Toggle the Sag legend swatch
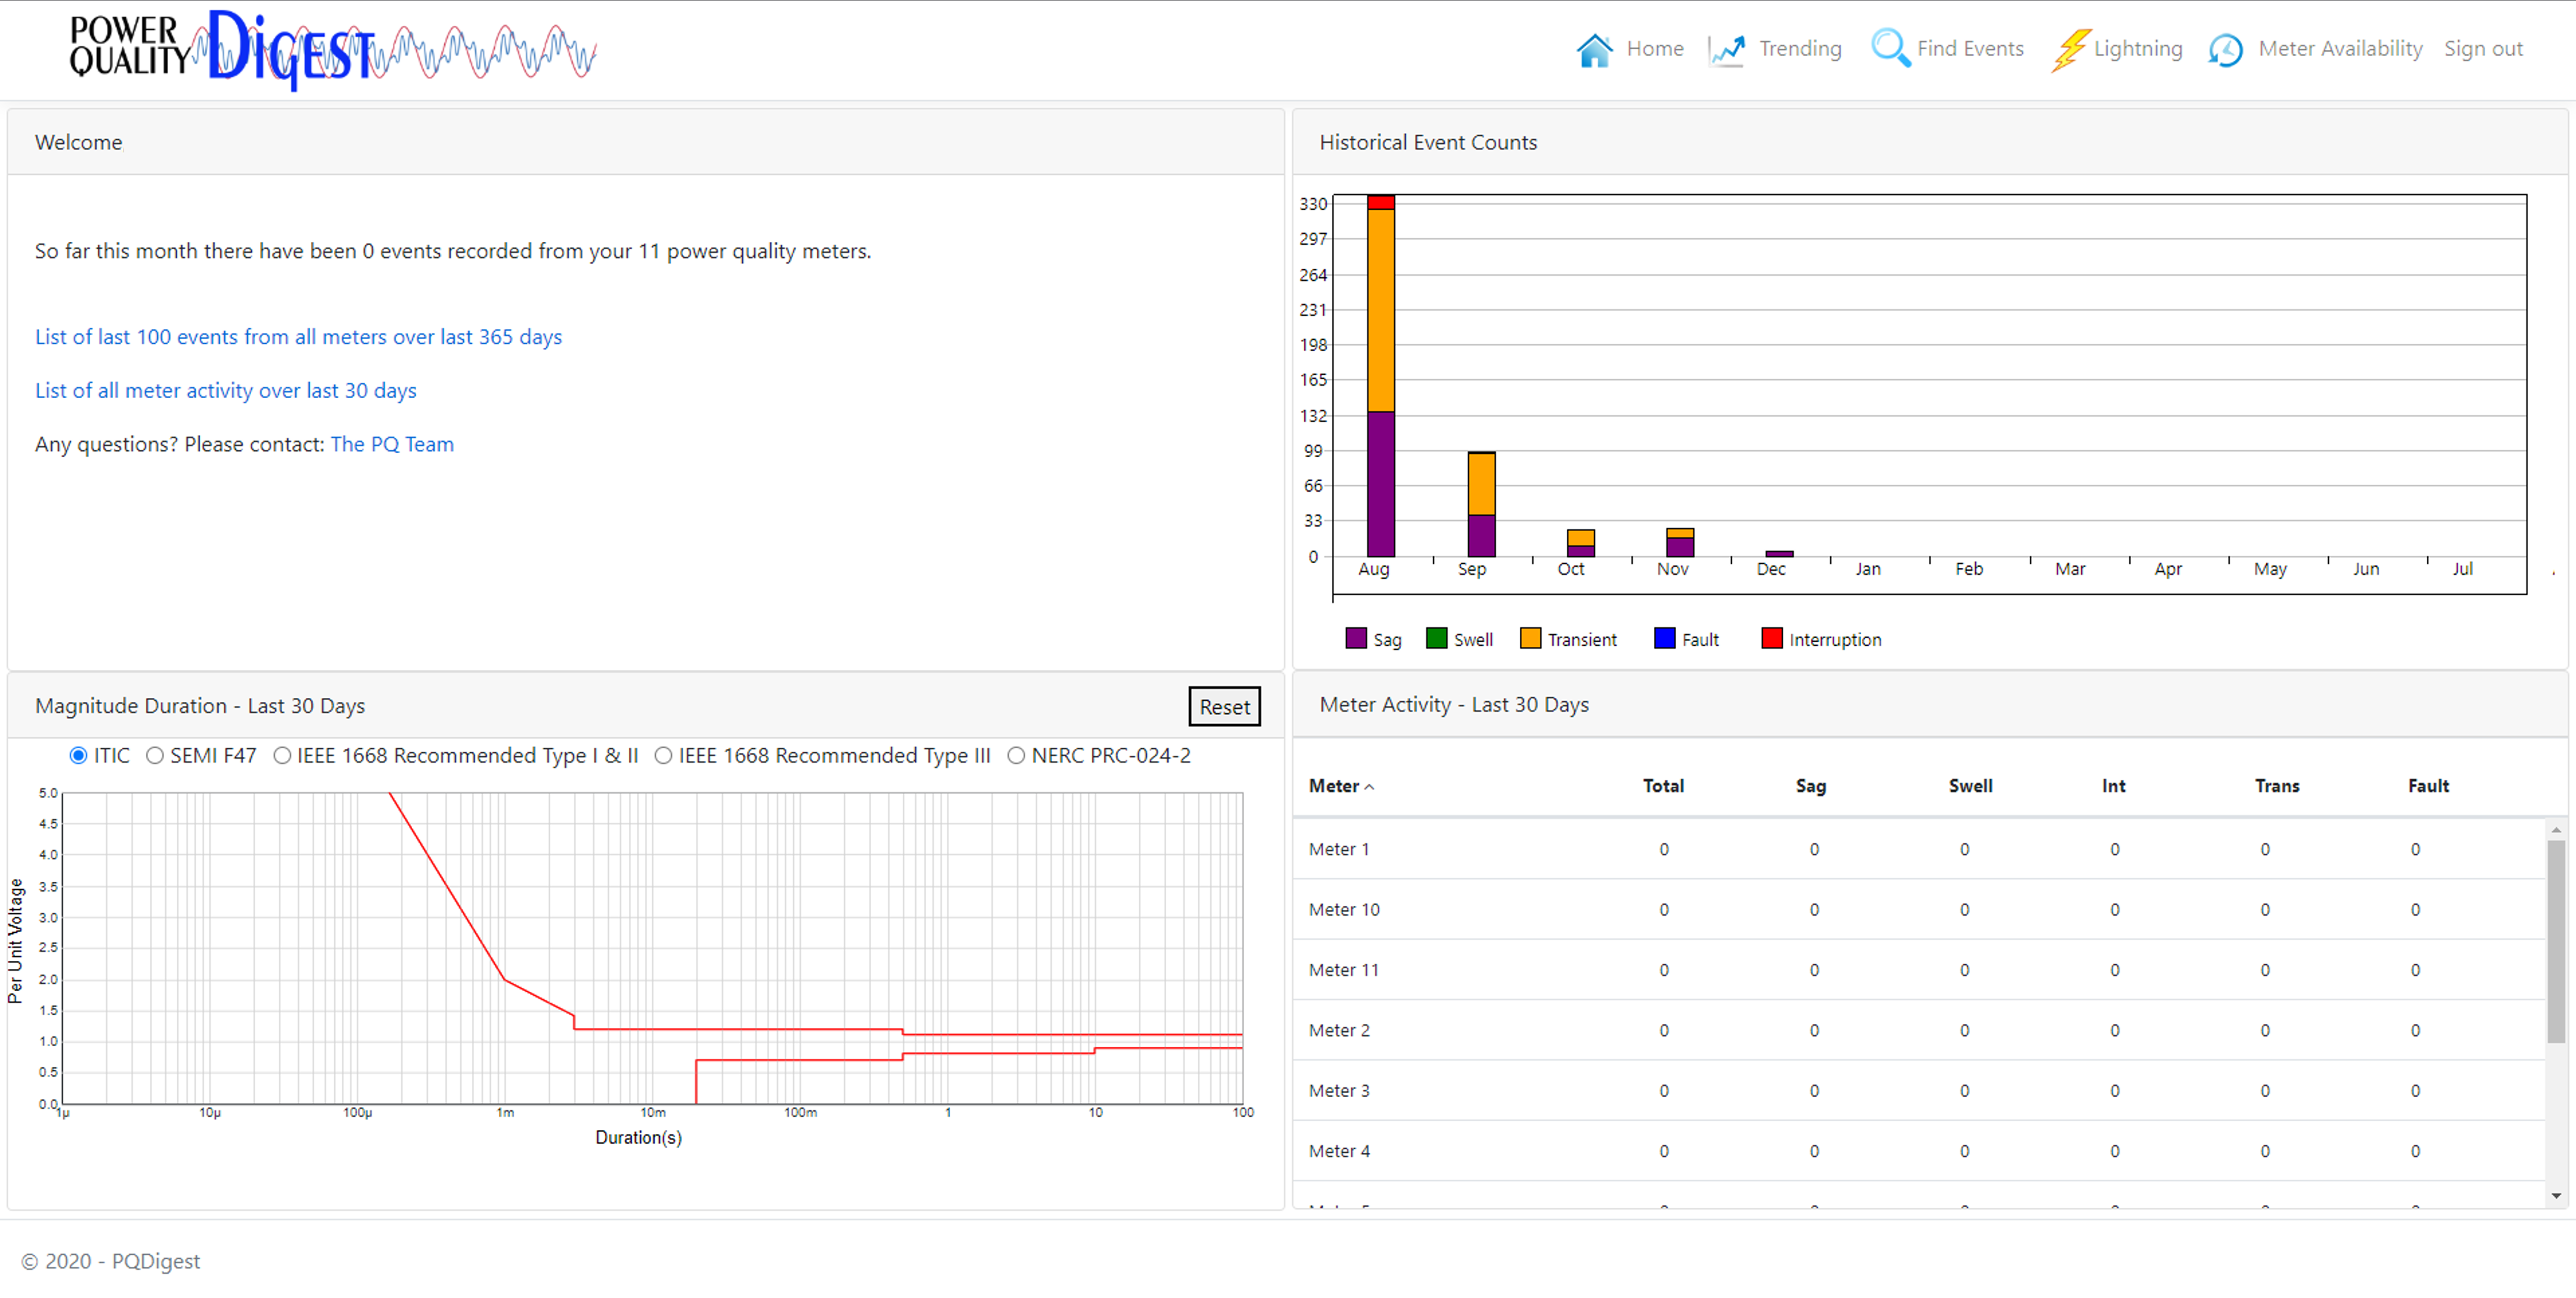 [1355, 638]
